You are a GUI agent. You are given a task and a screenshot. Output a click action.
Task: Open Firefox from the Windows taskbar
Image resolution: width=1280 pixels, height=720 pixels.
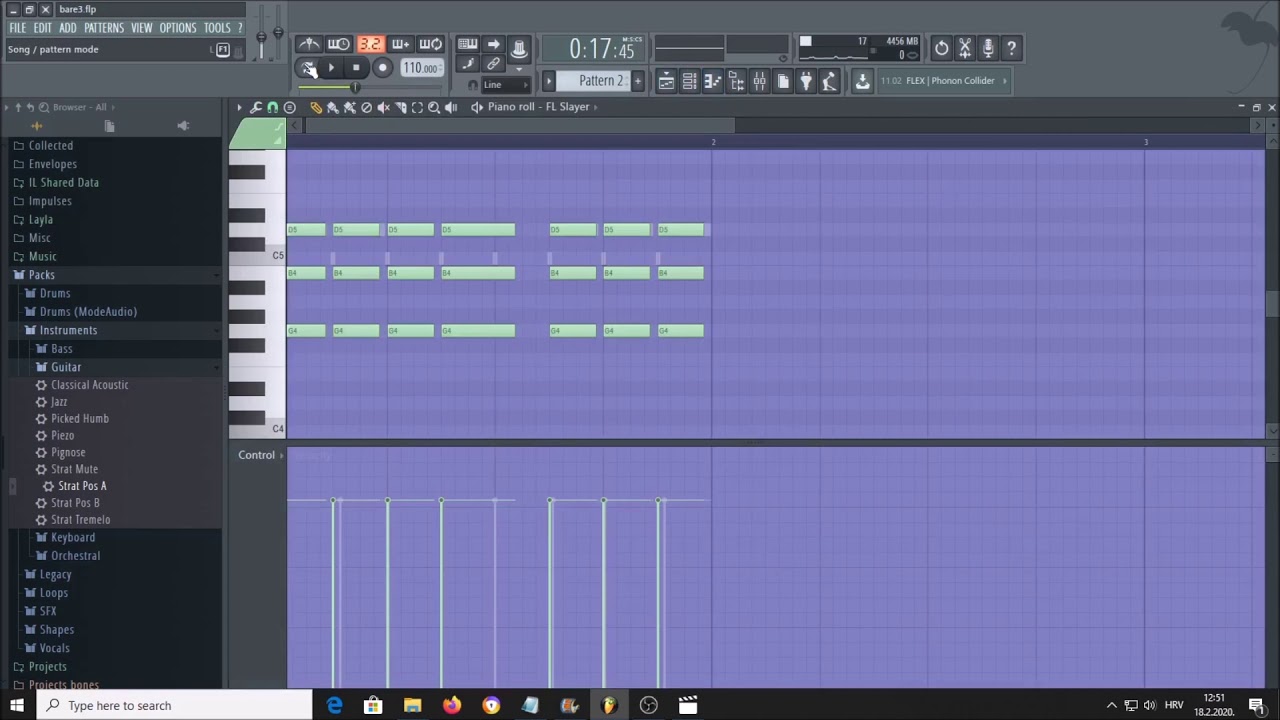[x=452, y=705]
